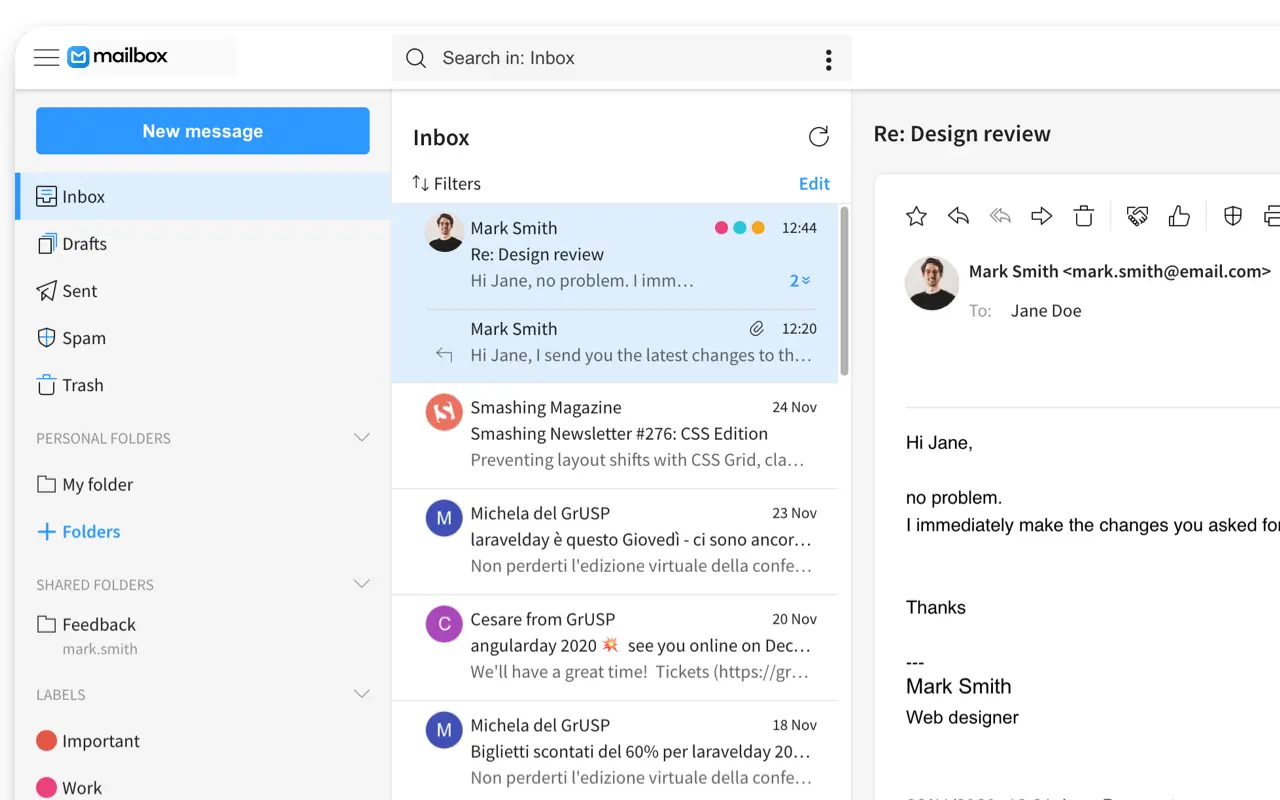Click the Search in Inbox field
Screen dimensions: 1280x800
pyautogui.click(x=610, y=58)
